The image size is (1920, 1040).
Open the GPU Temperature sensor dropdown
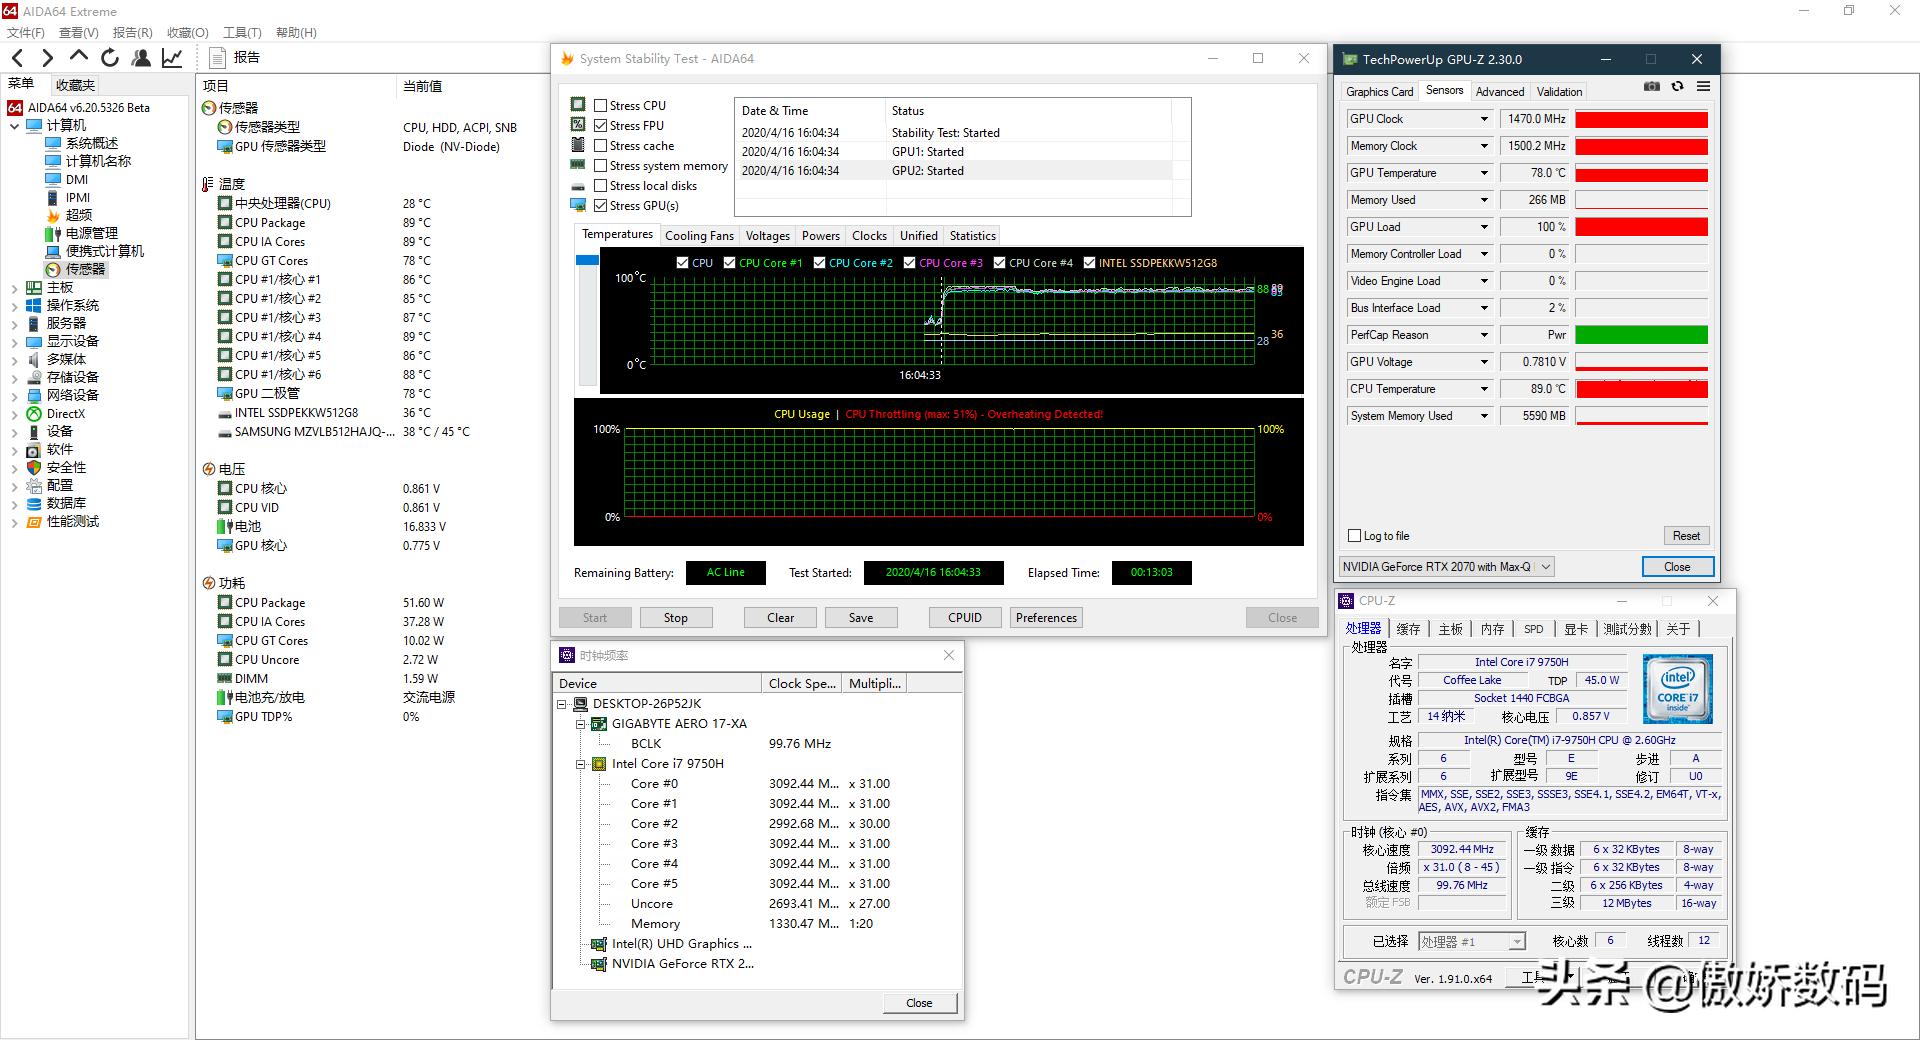[x=1484, y=173]
